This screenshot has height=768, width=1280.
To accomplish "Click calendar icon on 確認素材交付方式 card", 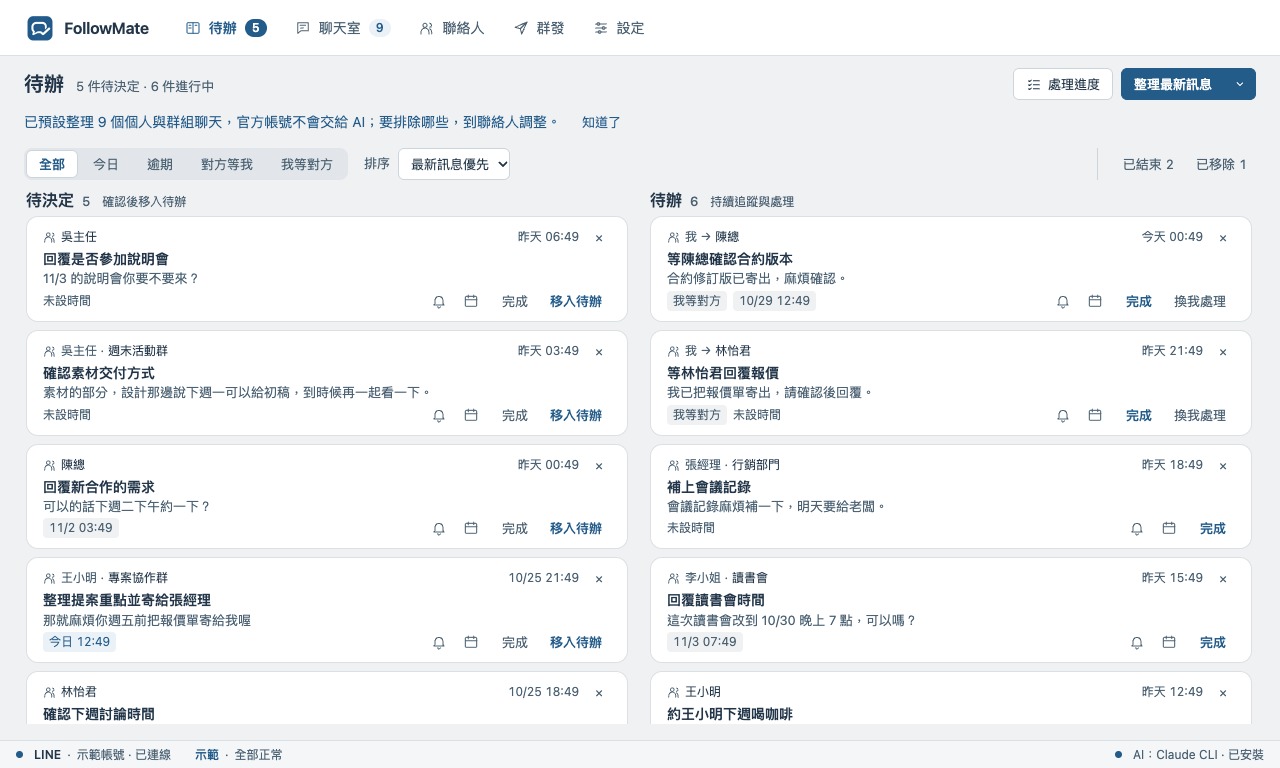I will coord(471,415).
